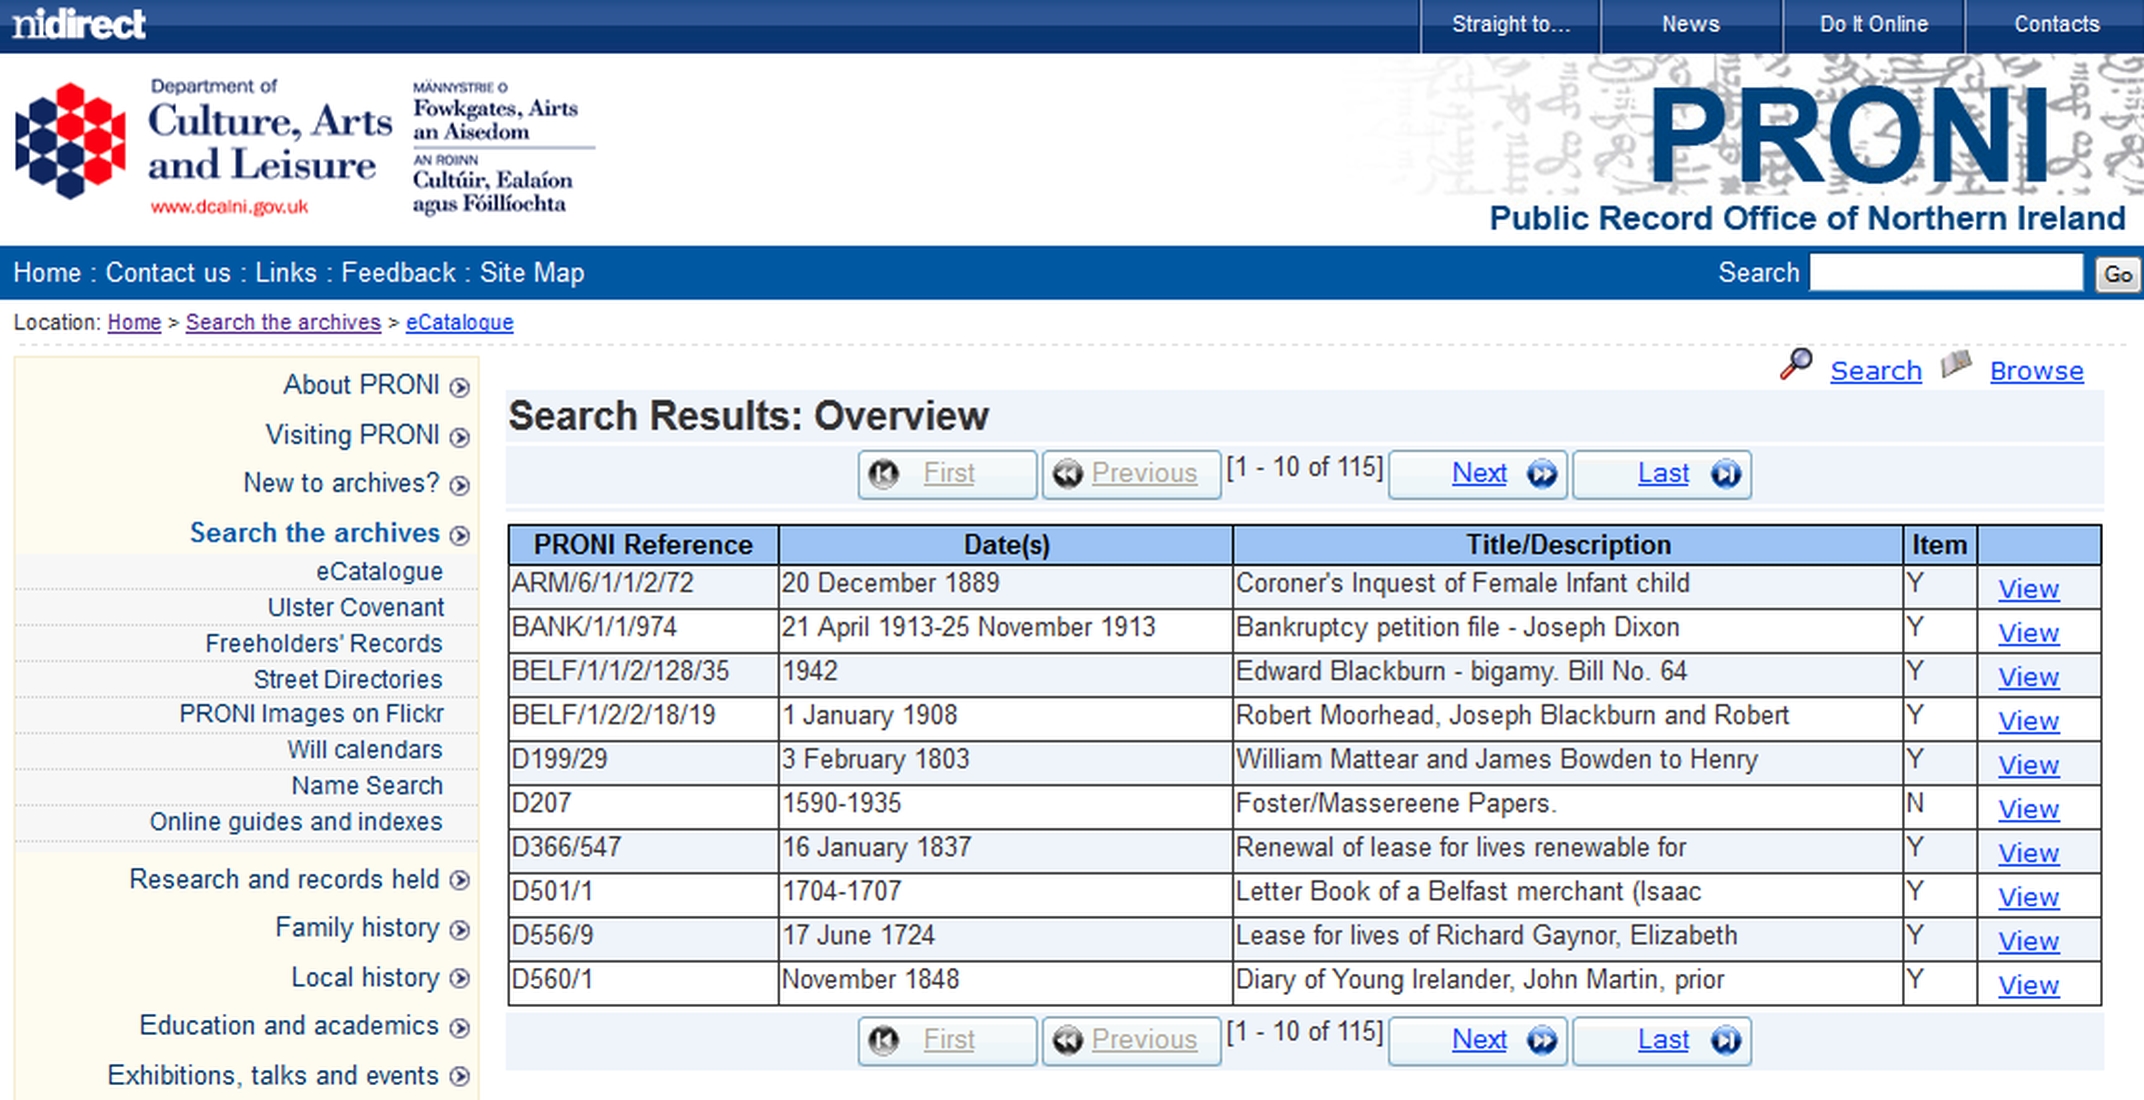Open the Straight to... menu
The height and width of the screenshot is (1100, 2144).
coord(1511,24)
